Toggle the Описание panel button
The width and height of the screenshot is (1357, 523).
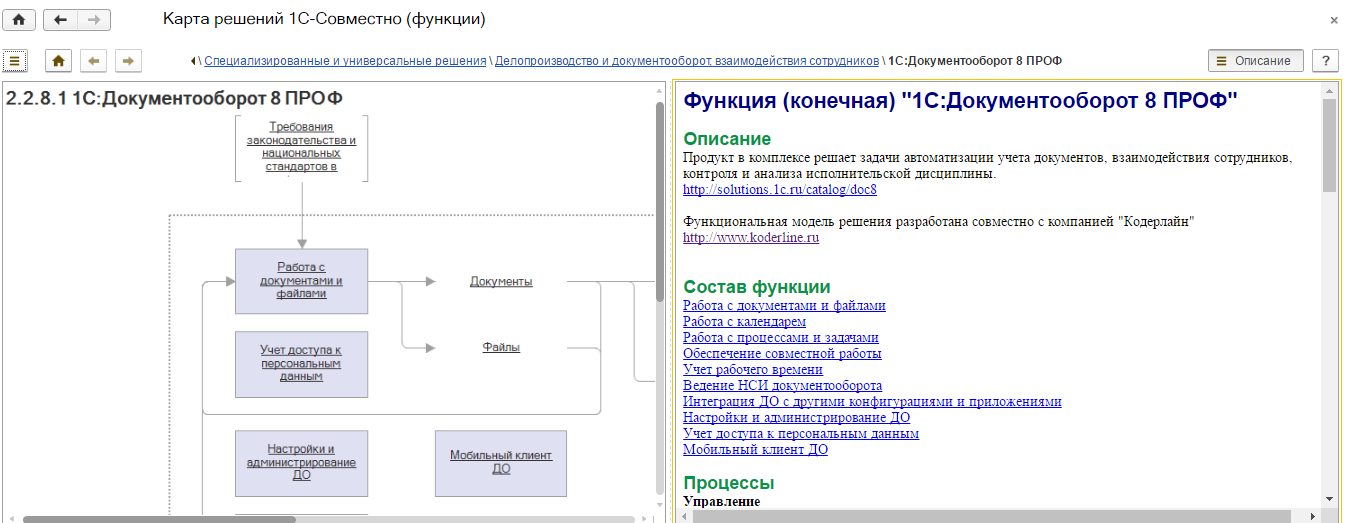click(1255, 61)
